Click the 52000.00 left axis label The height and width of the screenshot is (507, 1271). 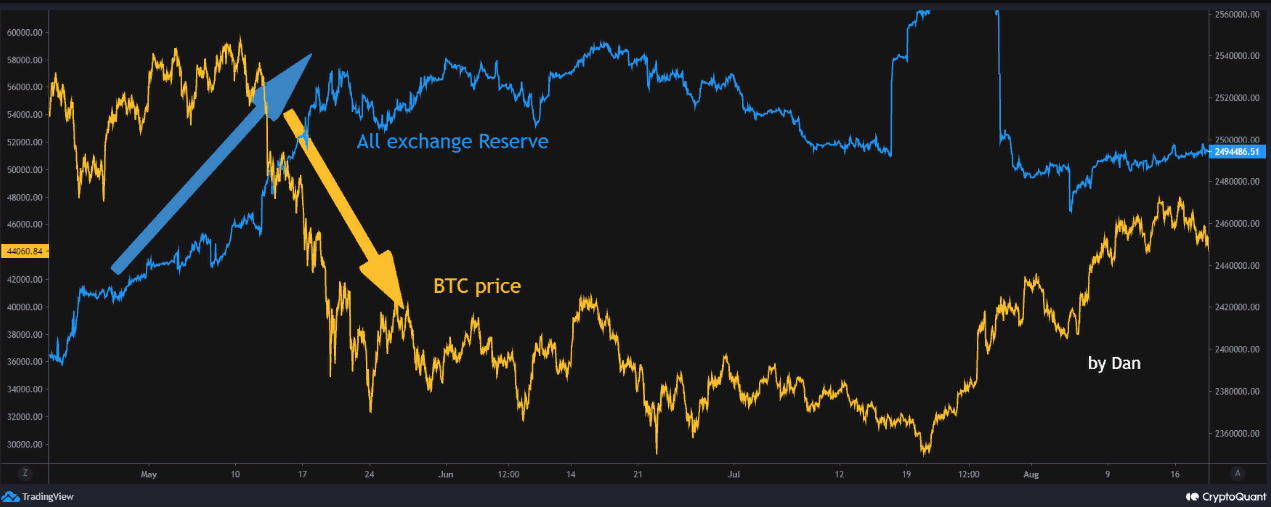24,142
